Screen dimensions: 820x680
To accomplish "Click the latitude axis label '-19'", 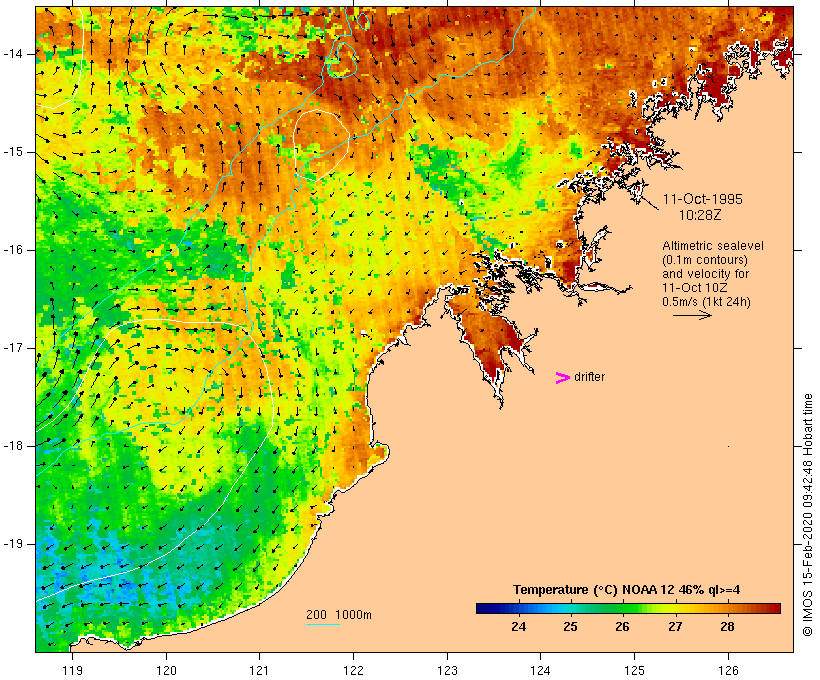I will (13, 544).
